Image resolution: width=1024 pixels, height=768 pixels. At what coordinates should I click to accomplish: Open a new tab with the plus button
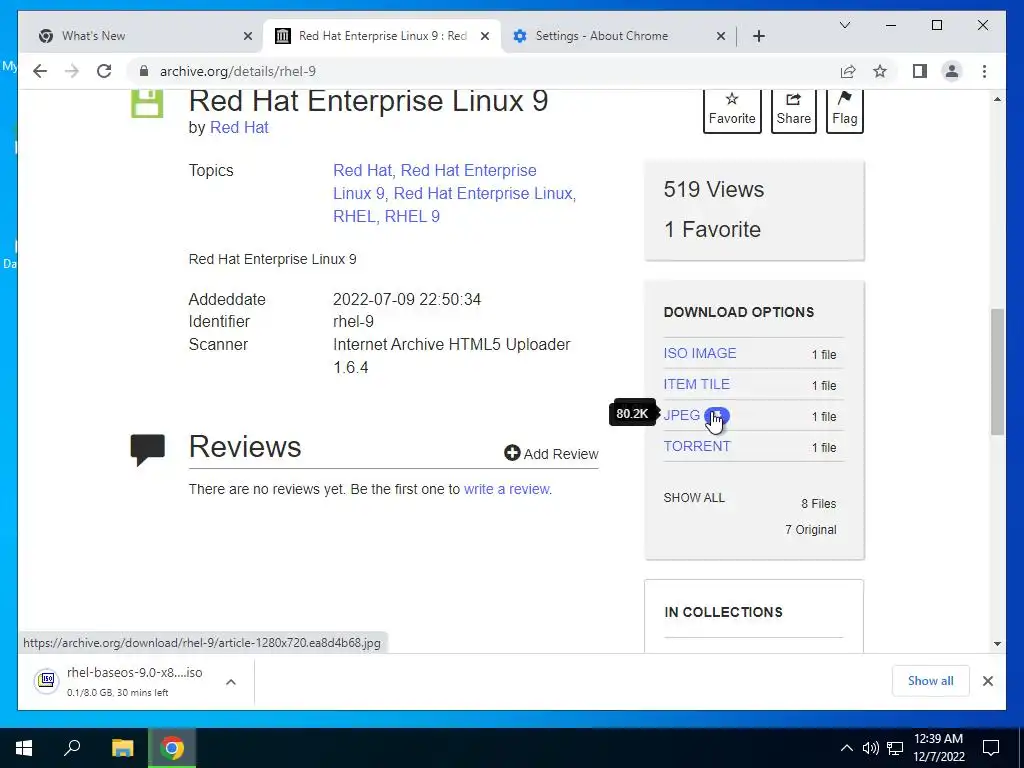click(758, 36)
